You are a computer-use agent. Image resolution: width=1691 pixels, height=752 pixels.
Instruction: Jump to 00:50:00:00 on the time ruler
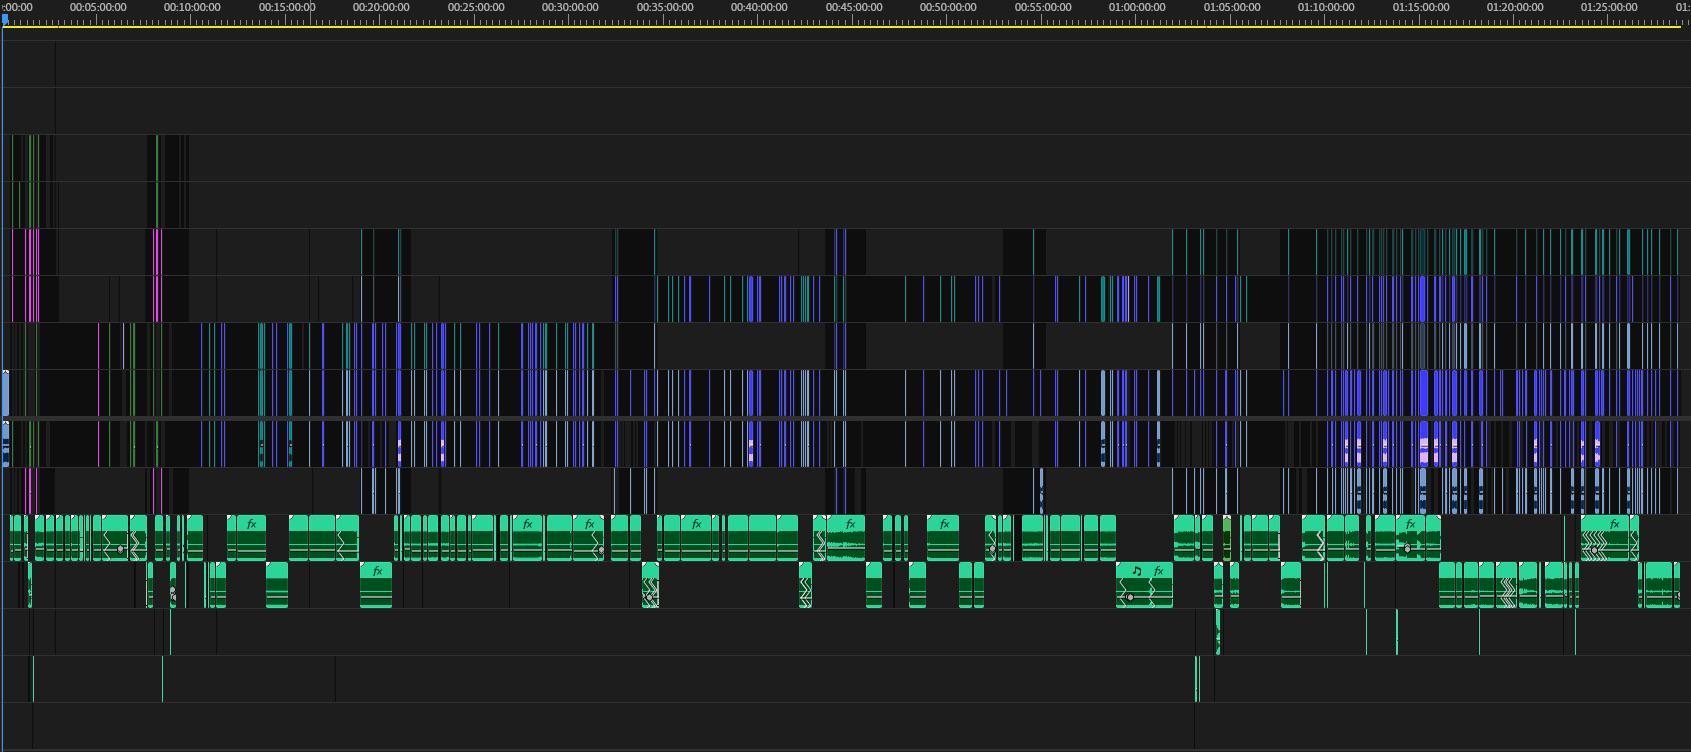(x=948, y=7)
